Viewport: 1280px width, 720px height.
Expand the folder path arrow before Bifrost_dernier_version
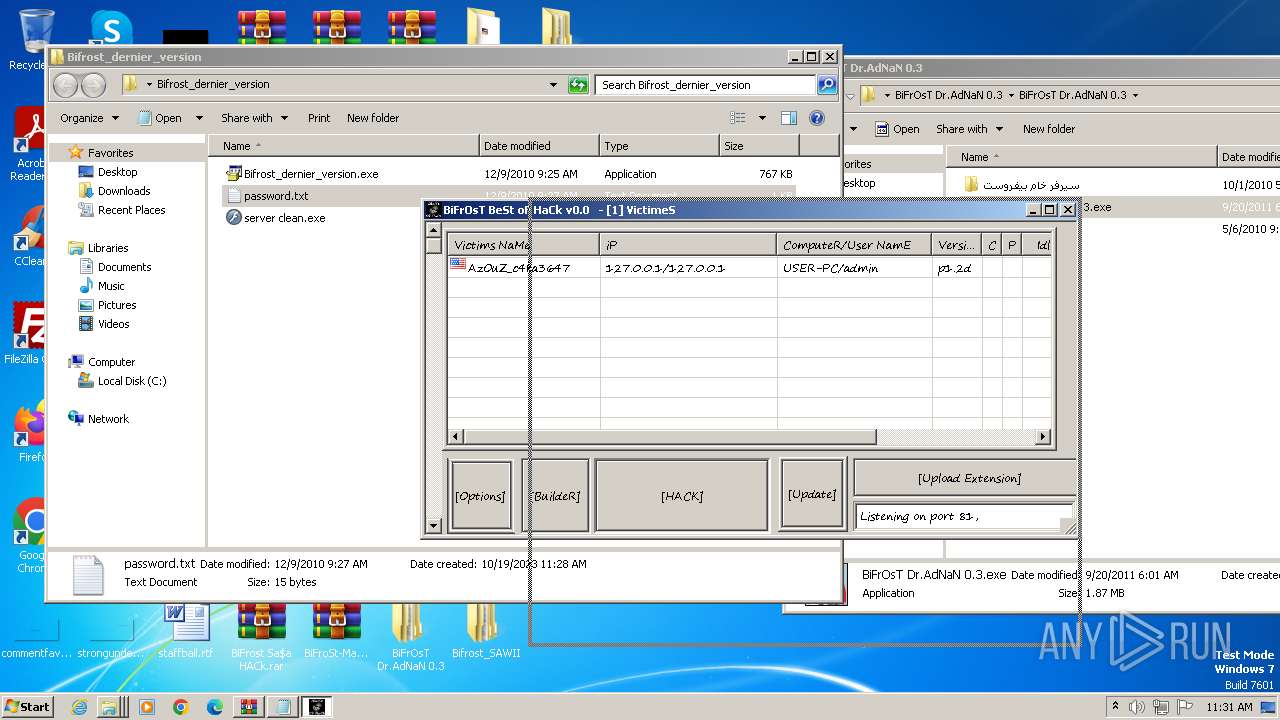point(149,85)
